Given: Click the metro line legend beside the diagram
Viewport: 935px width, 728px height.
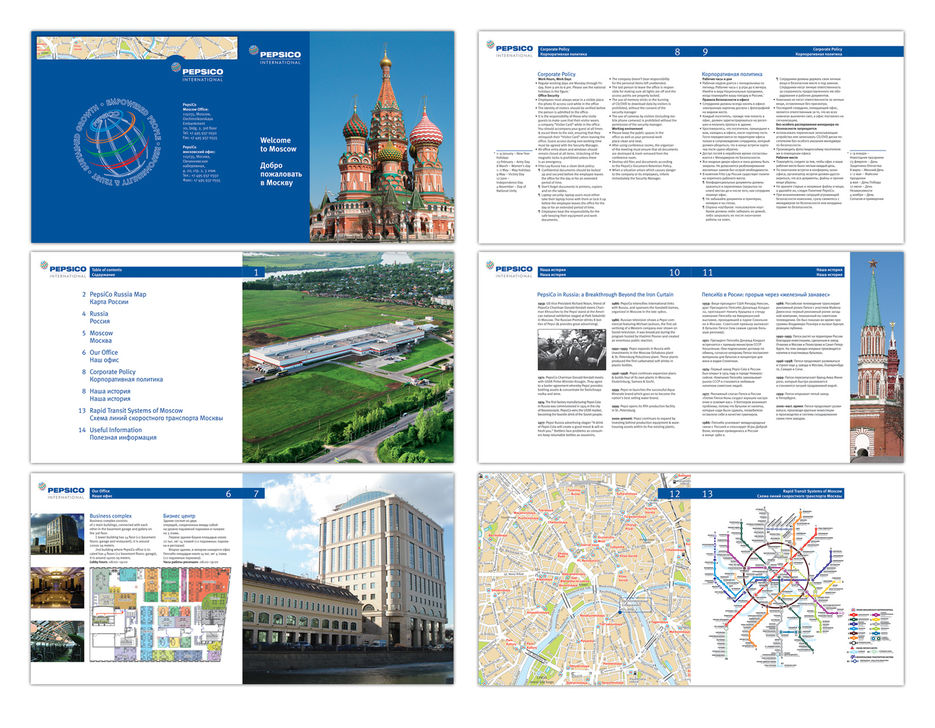Looking at the screenshot, I should [871, 634].
